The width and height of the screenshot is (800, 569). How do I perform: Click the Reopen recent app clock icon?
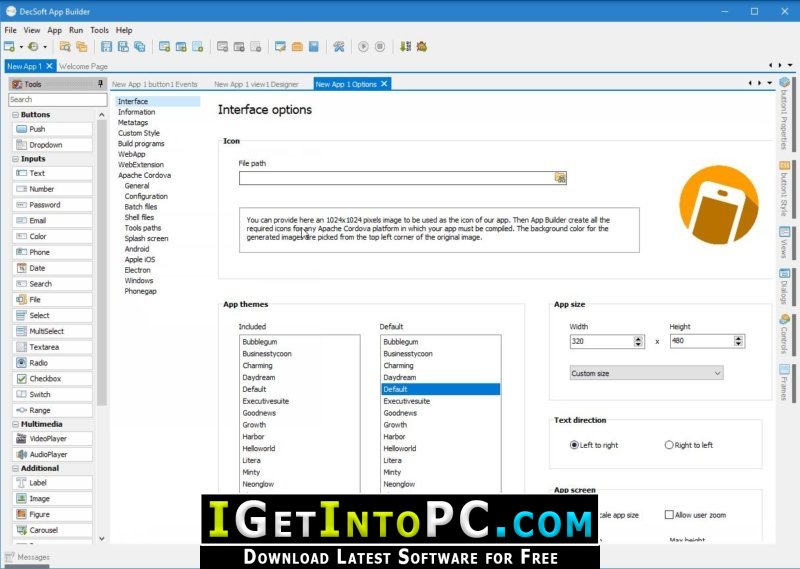(x=33, y=46)
